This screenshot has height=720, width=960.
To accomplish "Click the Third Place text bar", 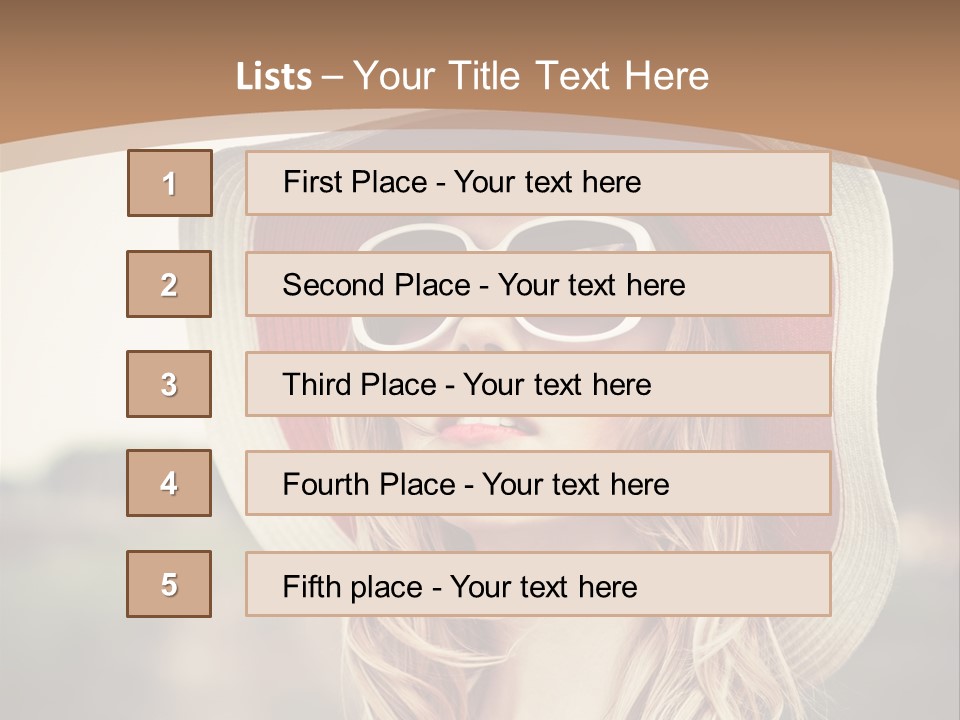I will point(537,384).
